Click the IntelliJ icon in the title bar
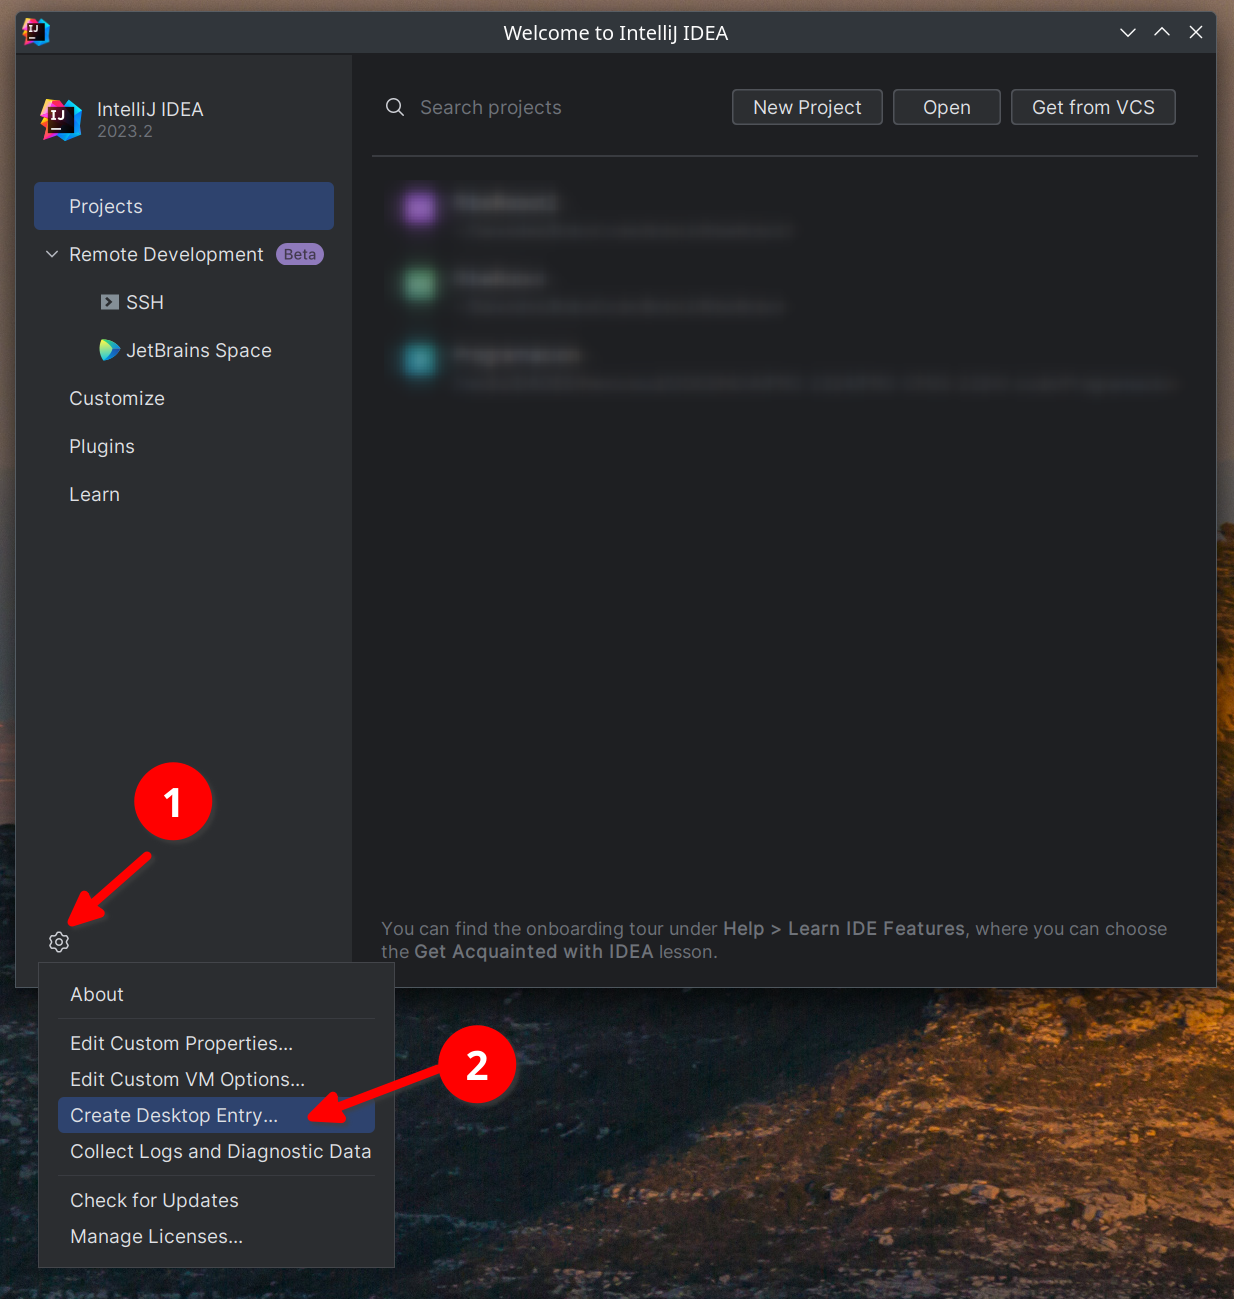Image resolution: width=1234 pixels, height=1299 pixels. 35,31
